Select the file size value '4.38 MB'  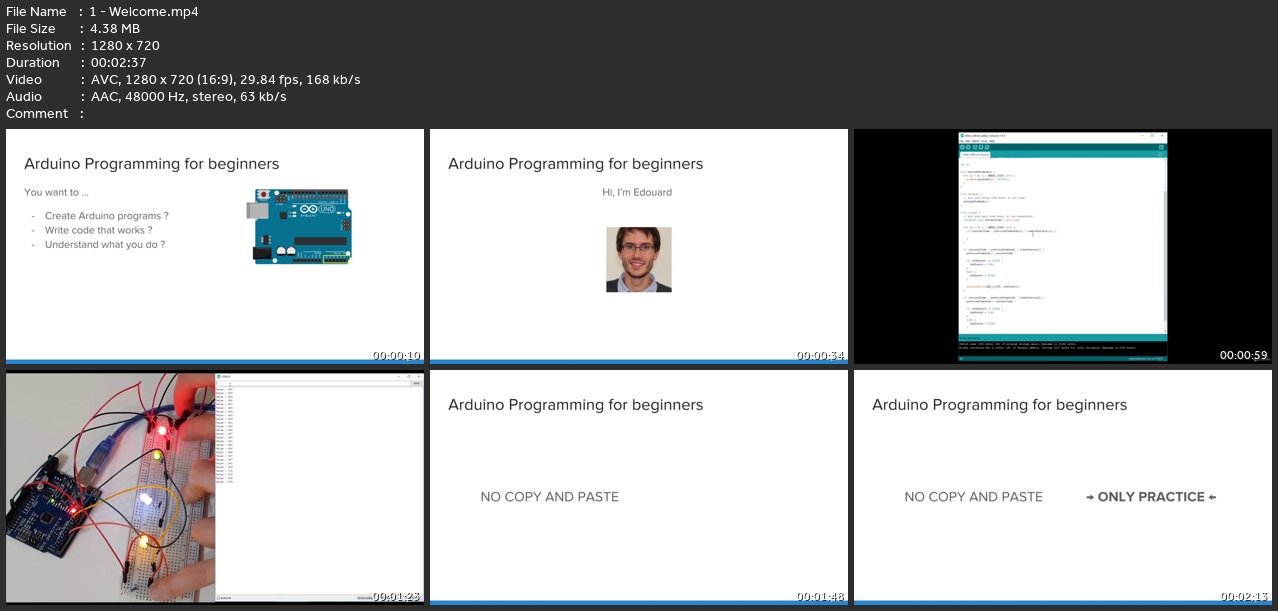tap(115, 29)
